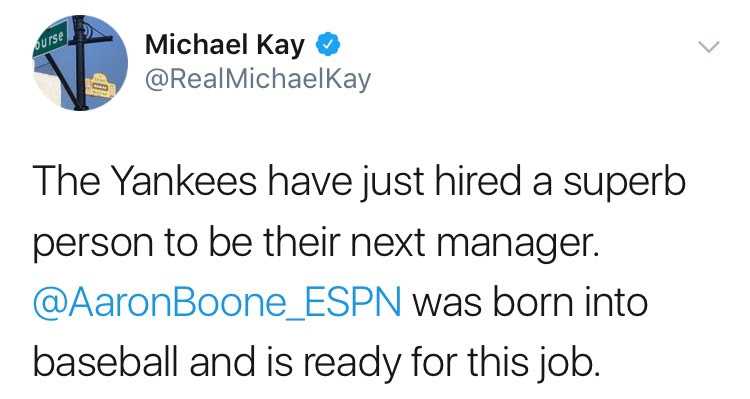Click the tweet line starting "person to be"
This screenshot has width=750, height=399.
[x=316, y=244]
